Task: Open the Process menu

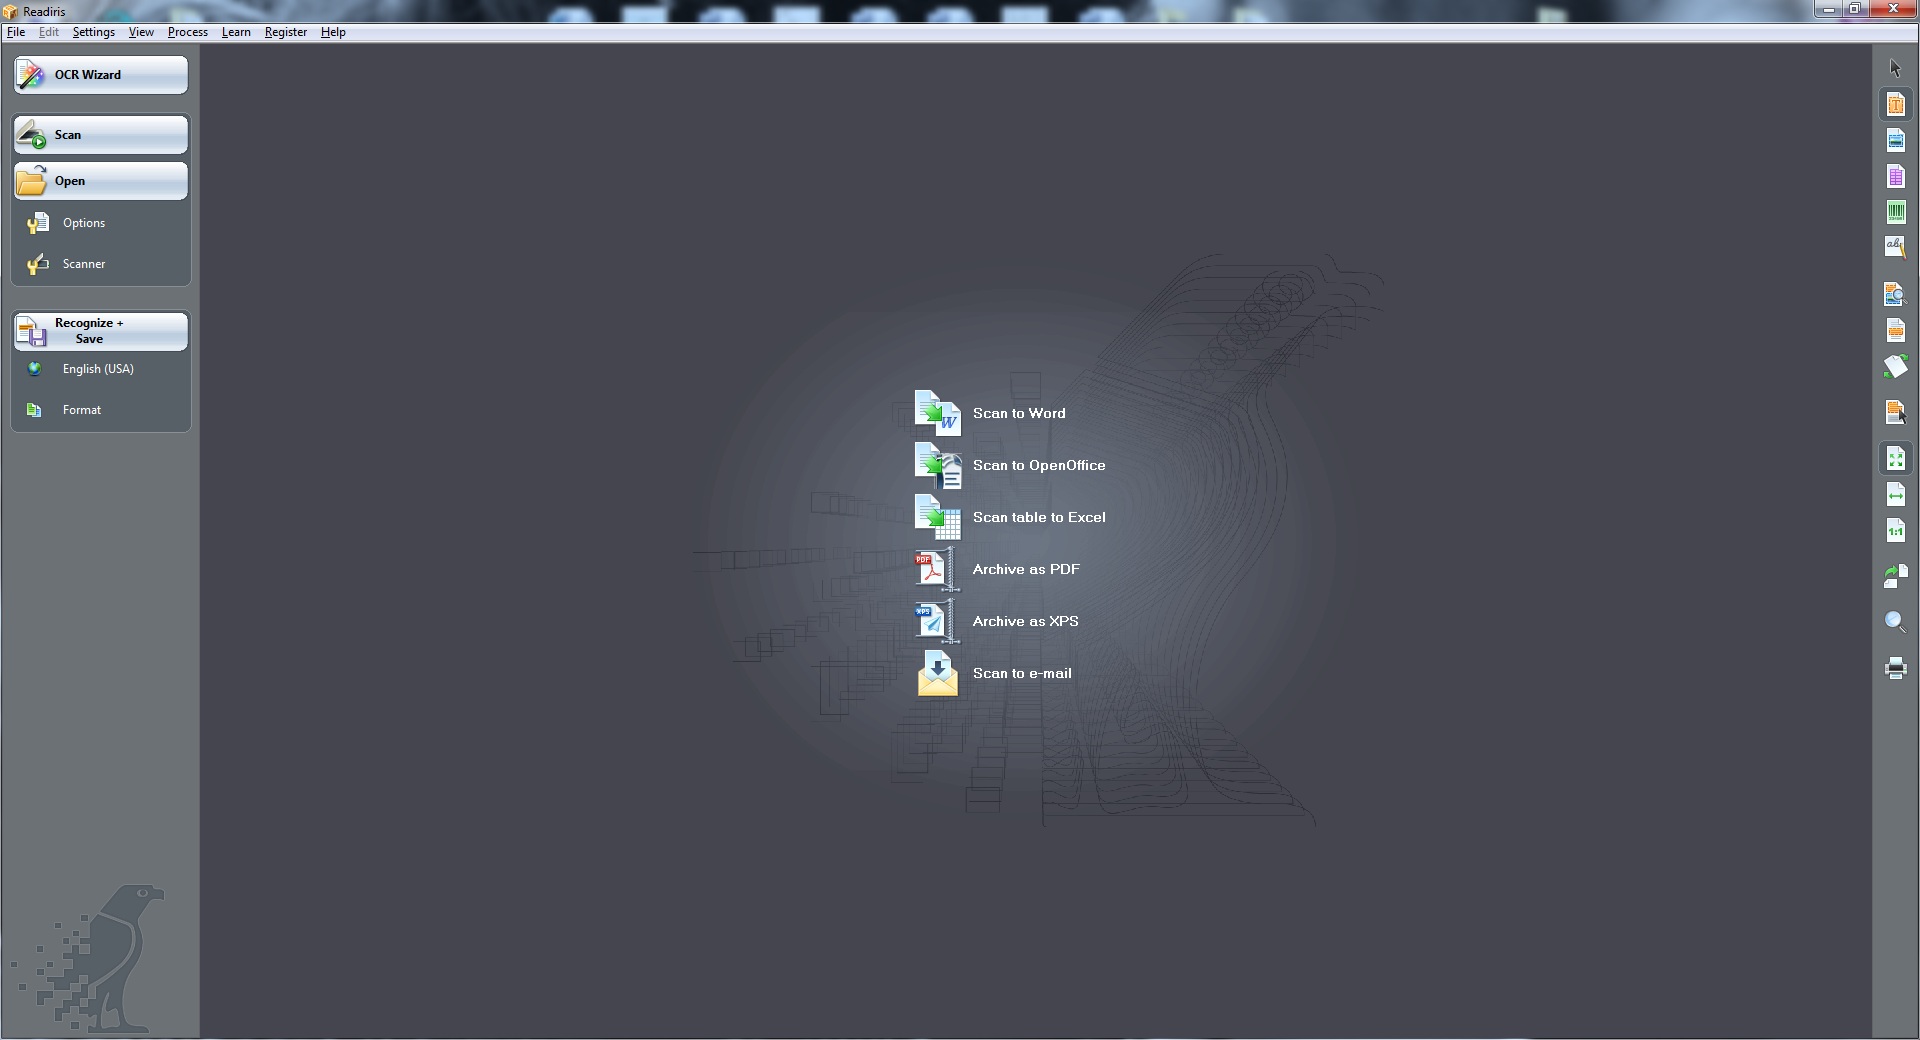Action: coord(188,32)
